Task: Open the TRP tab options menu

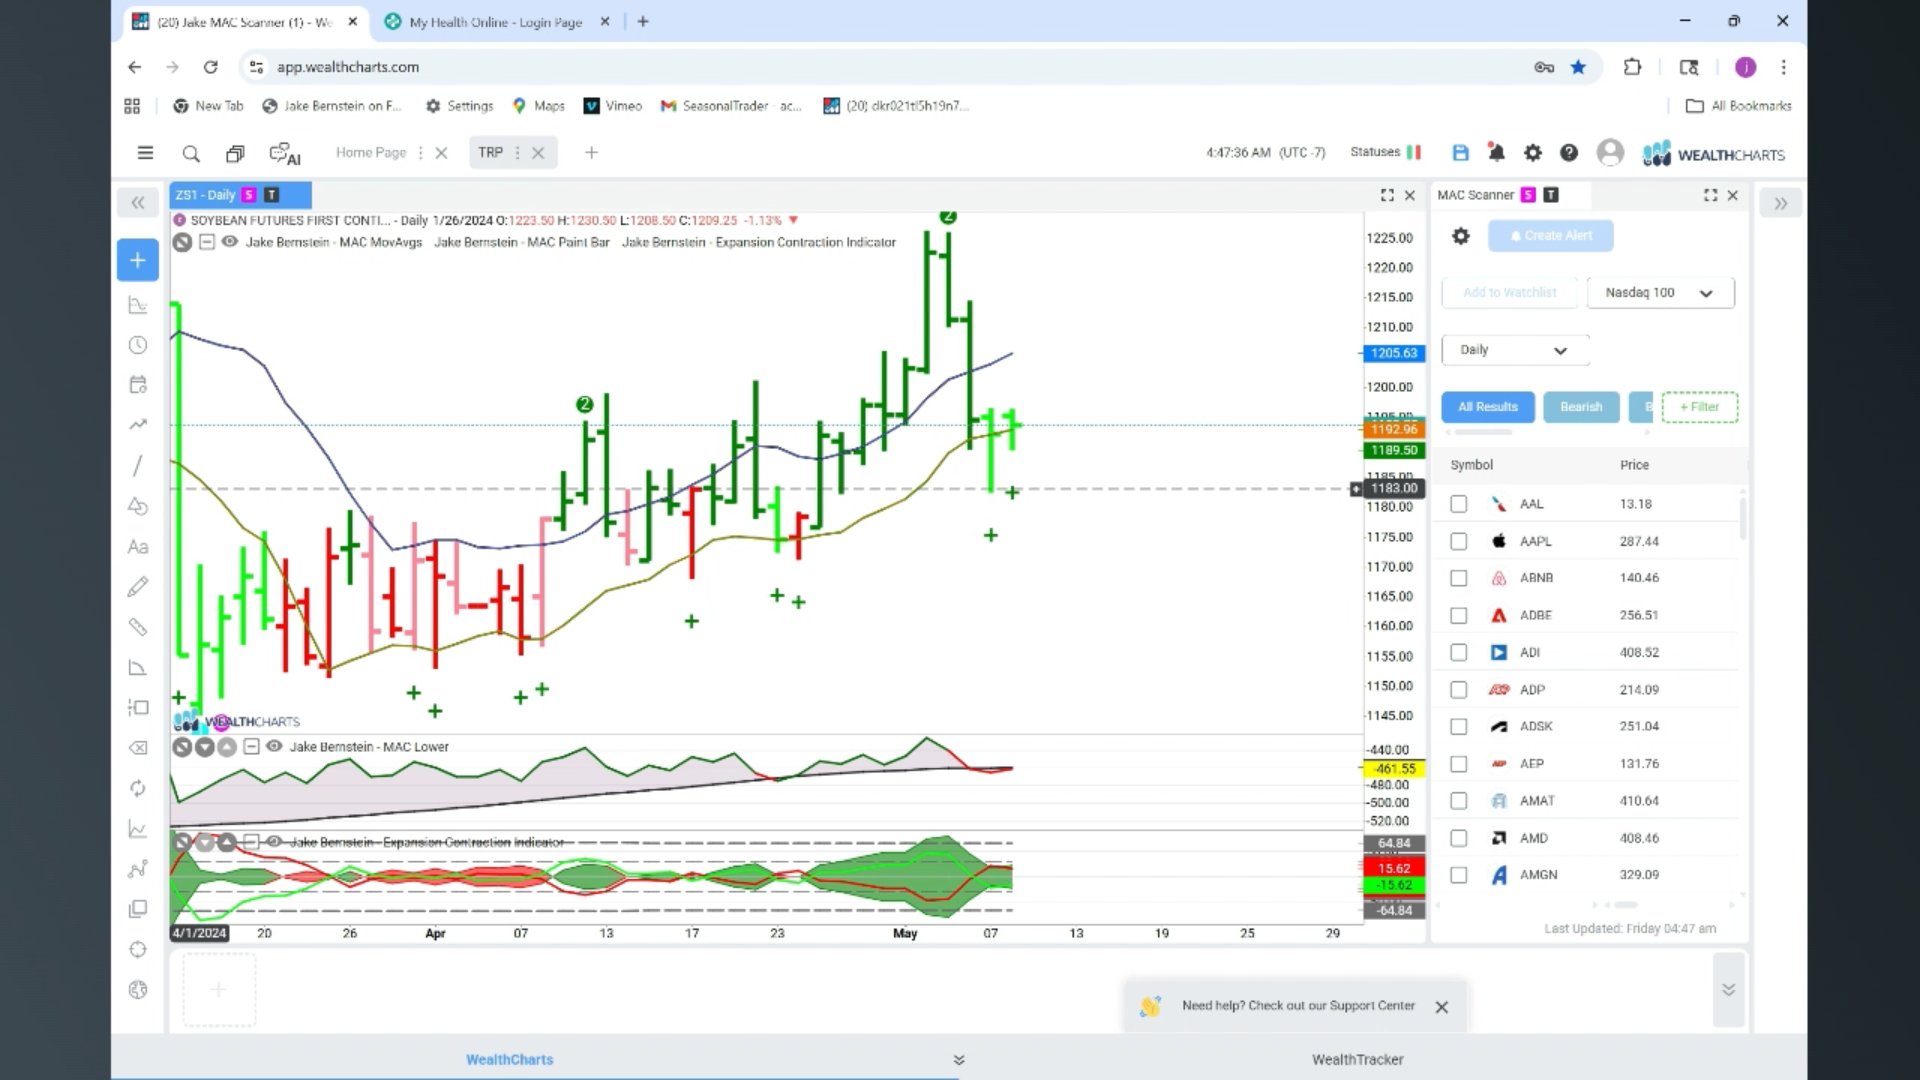Action: coord(517,153)
